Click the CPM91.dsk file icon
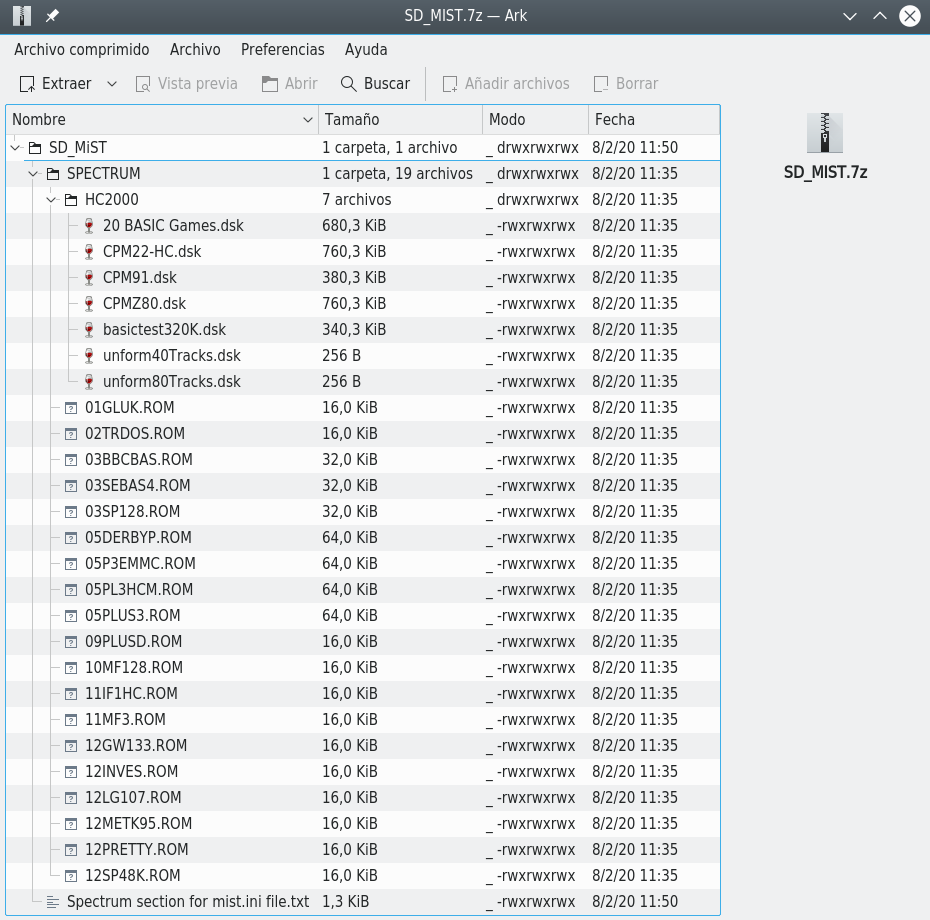The height and width of the screenshot is (920, 930). click(x=89, y=278)
